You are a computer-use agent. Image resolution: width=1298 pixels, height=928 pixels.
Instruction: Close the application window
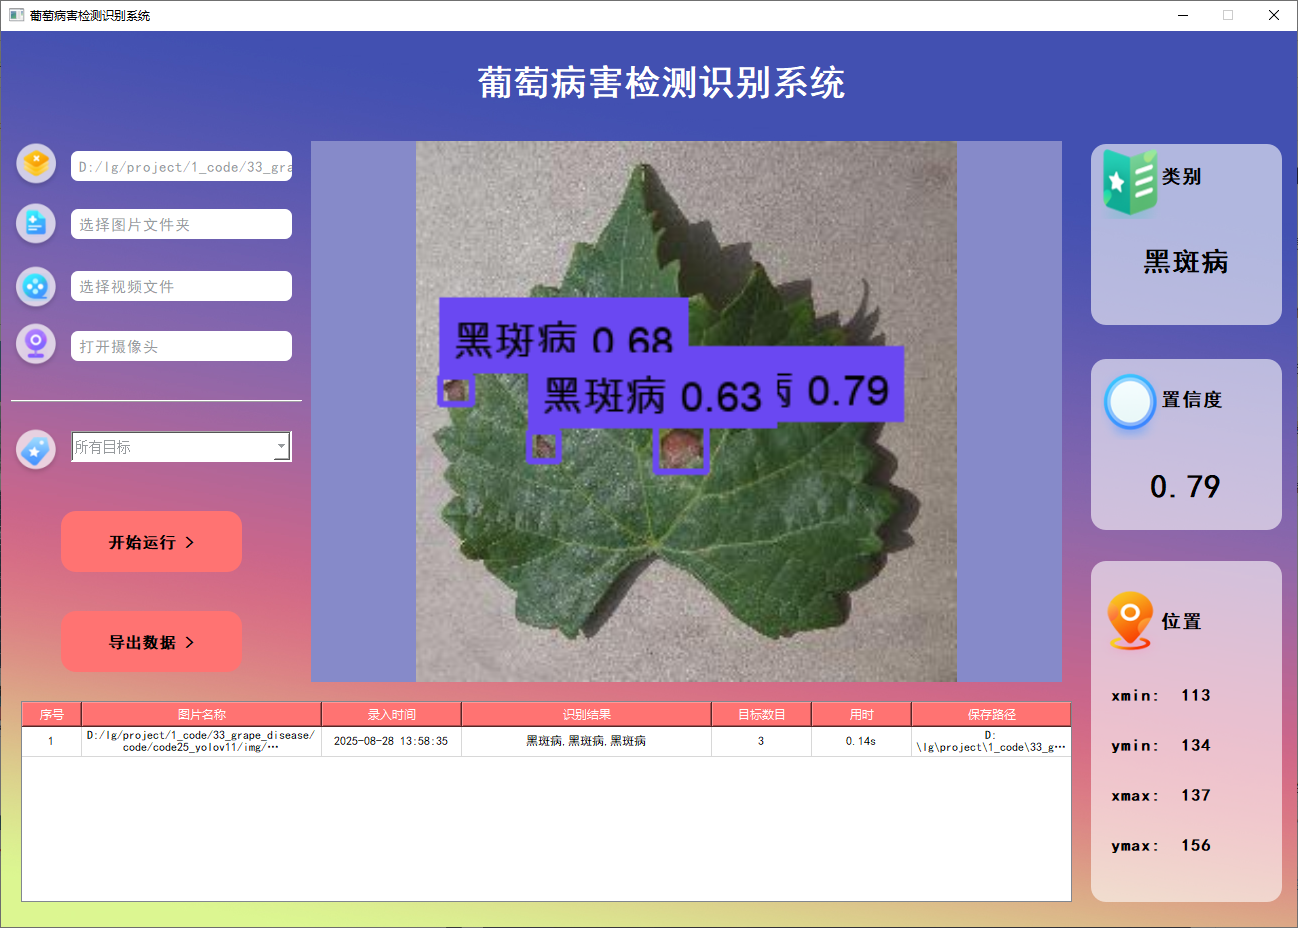coord(1274,15)
